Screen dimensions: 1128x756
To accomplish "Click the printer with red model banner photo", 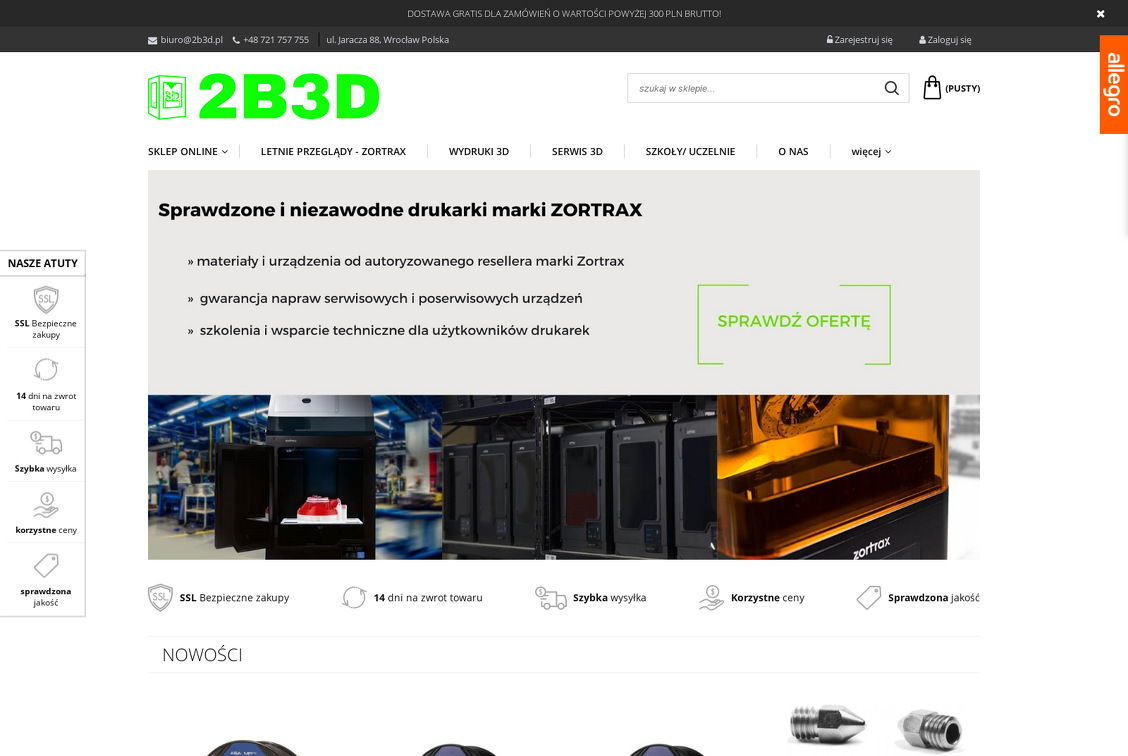I will (295, 477).
